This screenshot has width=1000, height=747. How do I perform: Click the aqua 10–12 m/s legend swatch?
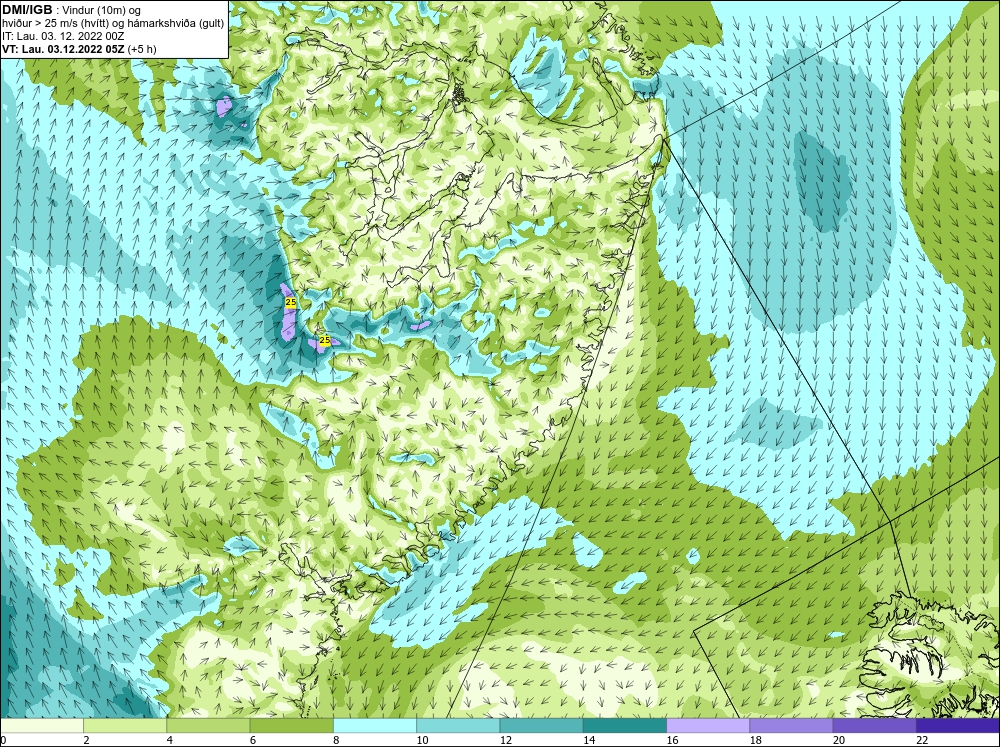[x=458, y=726]
